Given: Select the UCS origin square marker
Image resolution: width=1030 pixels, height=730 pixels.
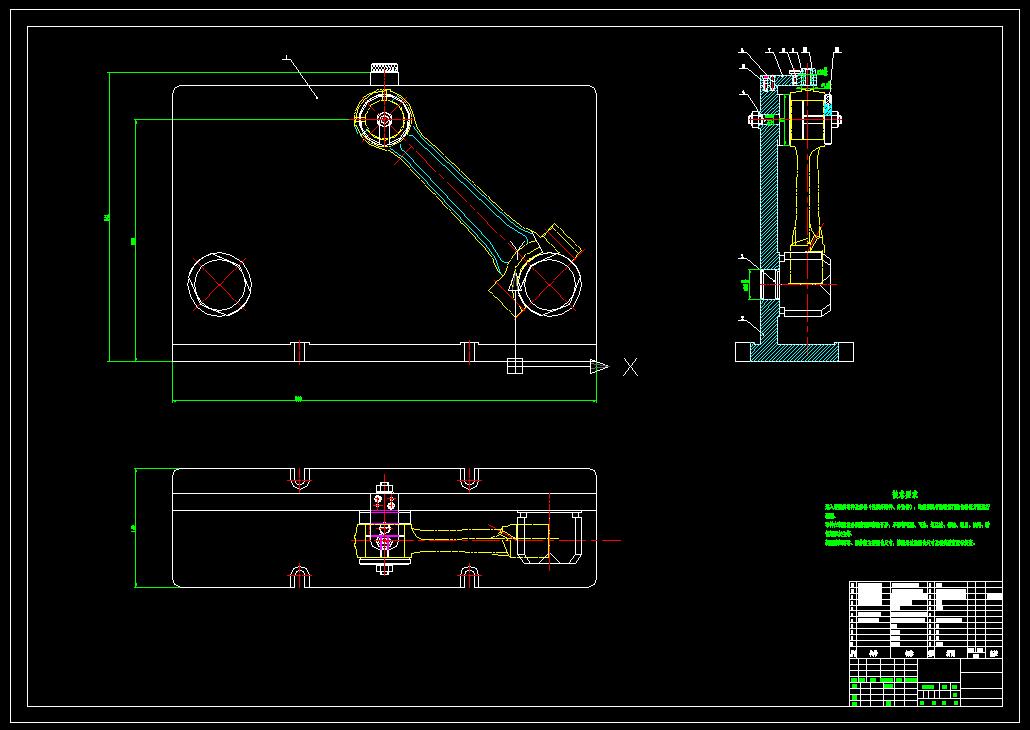Looking at the screenshot, I should click(x=515, y=365).
